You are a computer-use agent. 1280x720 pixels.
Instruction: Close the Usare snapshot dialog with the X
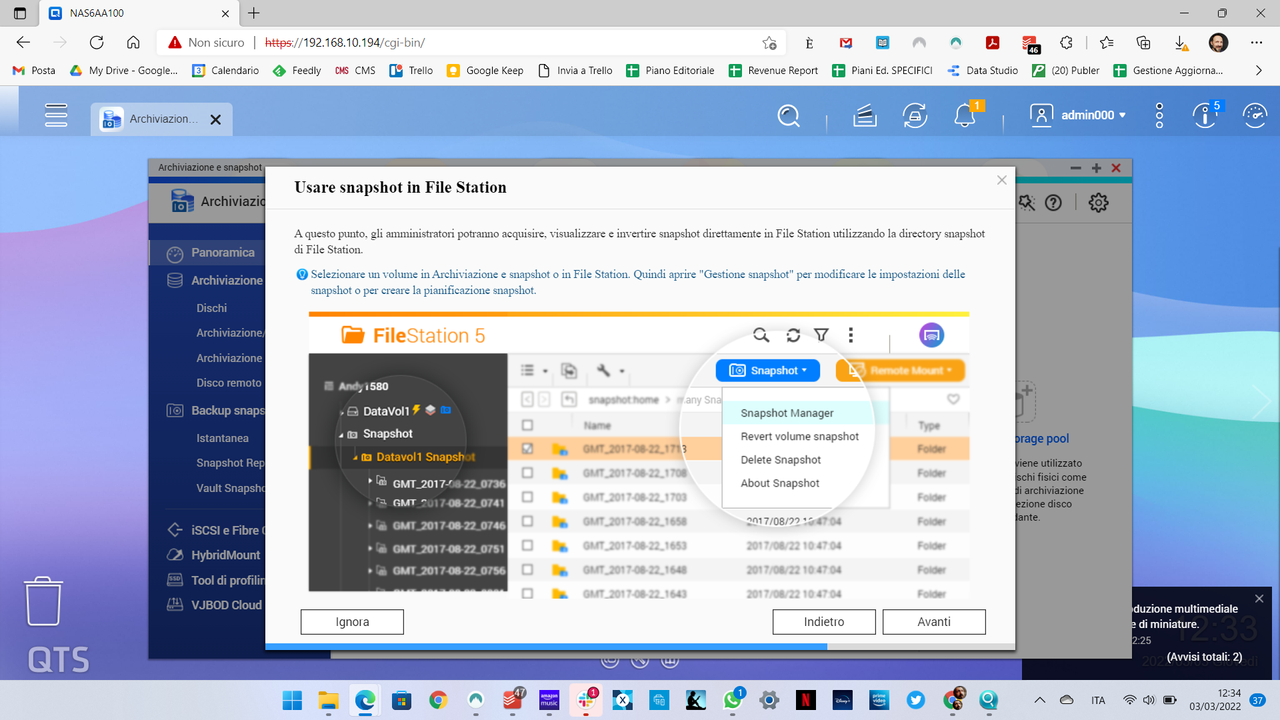(1001, 180)
